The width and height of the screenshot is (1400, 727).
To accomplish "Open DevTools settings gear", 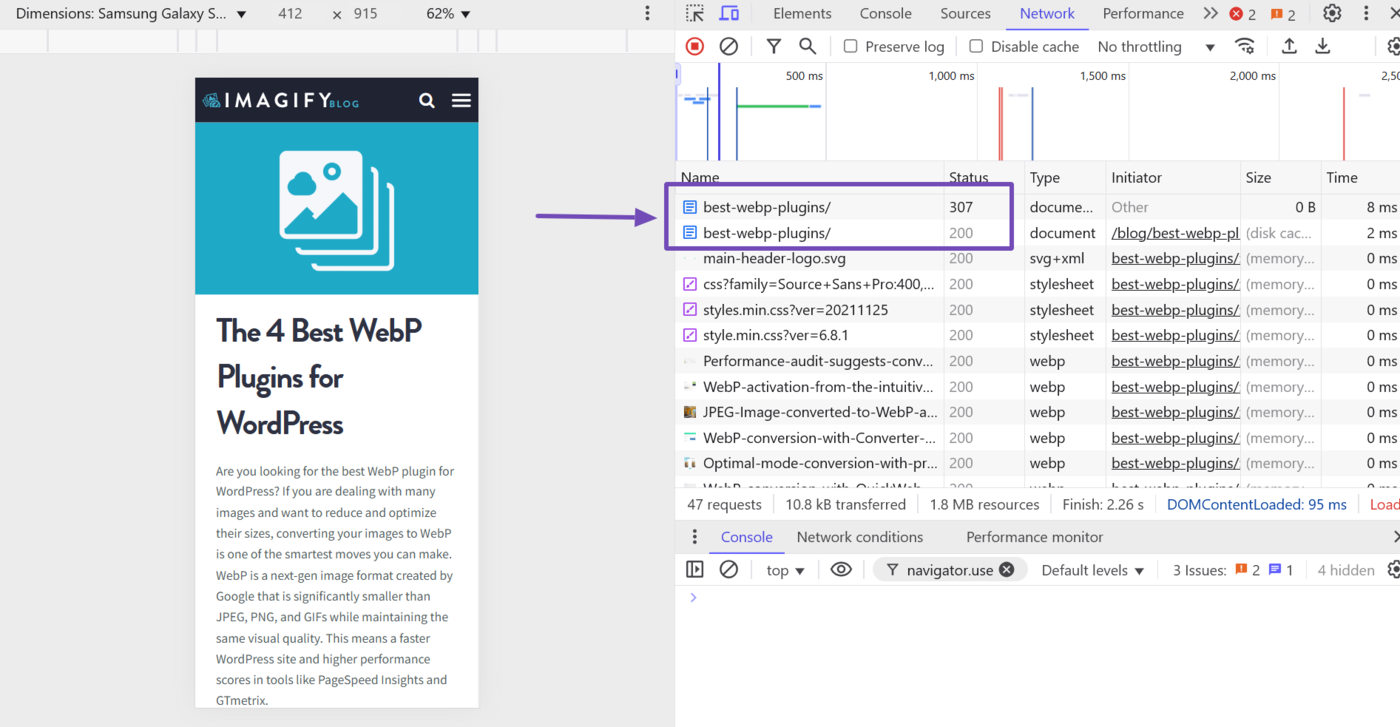I will point(1332,14).
